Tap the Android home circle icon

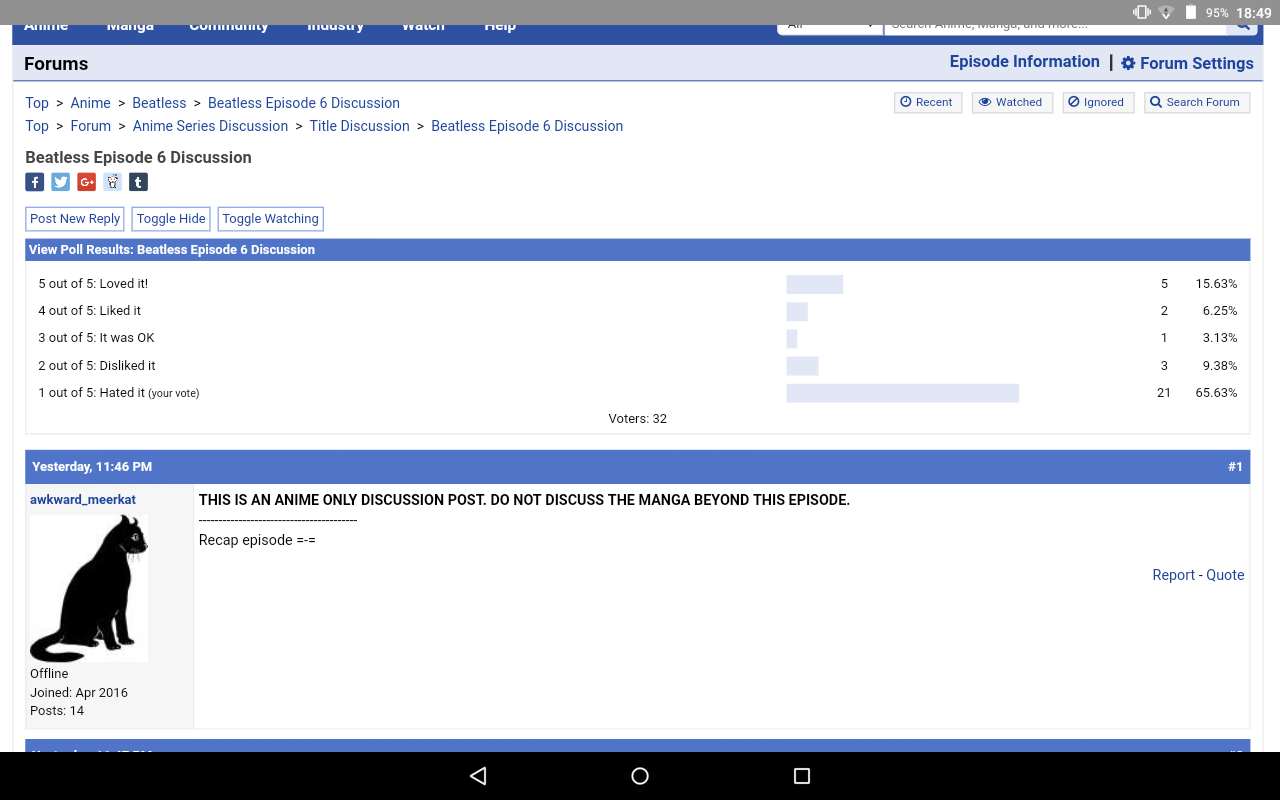click(640, 776)
